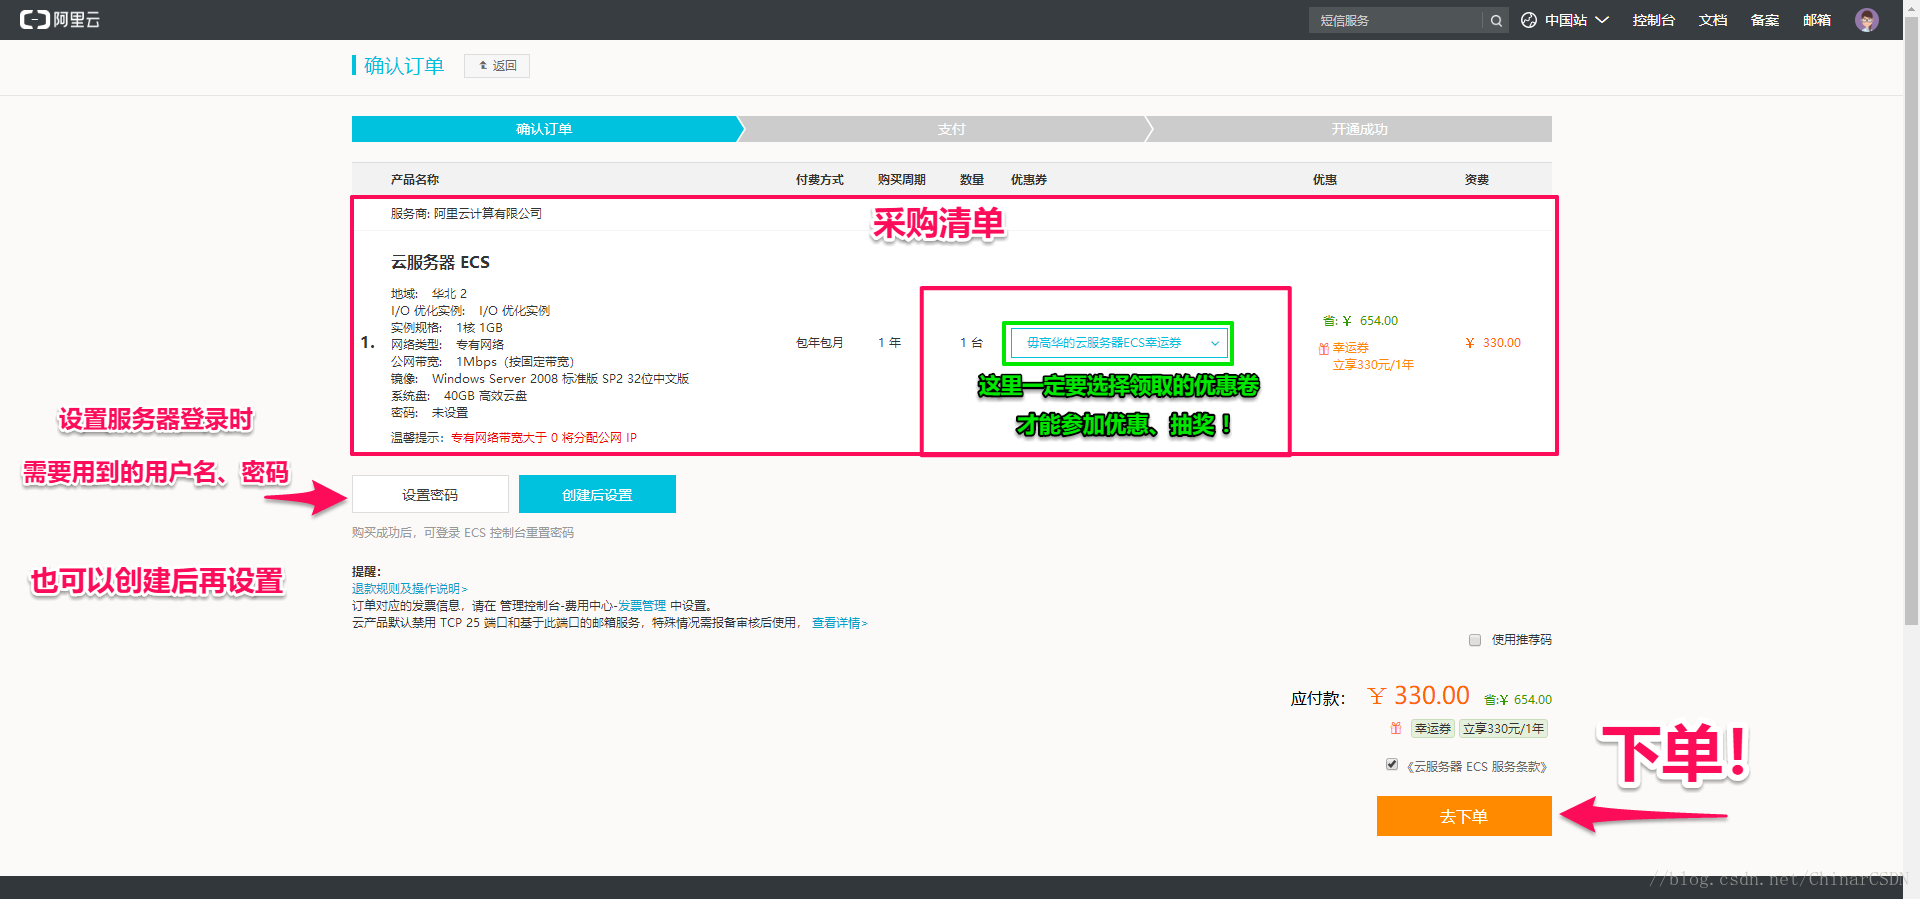Open the 《云服务器 ECS 服务条款》 link

click(x=1477, y=767)
